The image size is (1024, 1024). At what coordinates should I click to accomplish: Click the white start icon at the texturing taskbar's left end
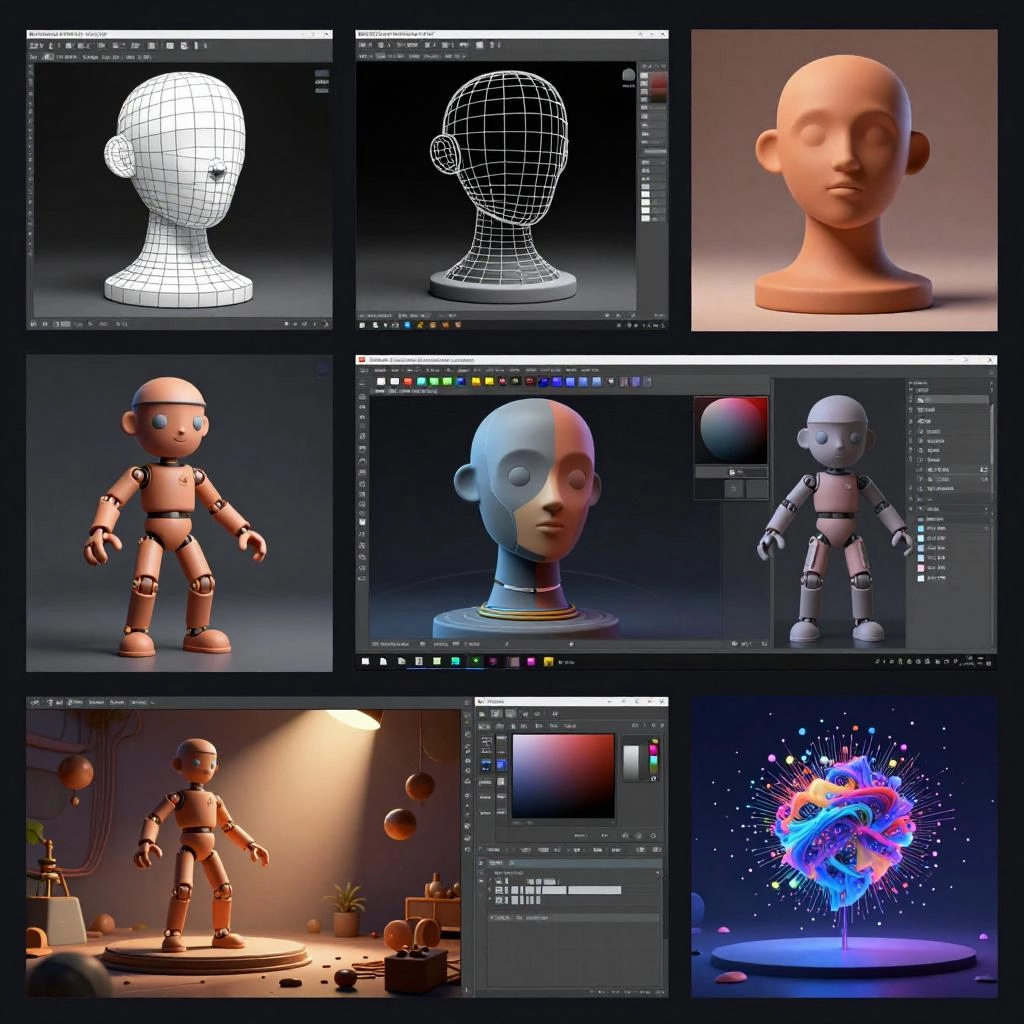[x=366, y=662]
